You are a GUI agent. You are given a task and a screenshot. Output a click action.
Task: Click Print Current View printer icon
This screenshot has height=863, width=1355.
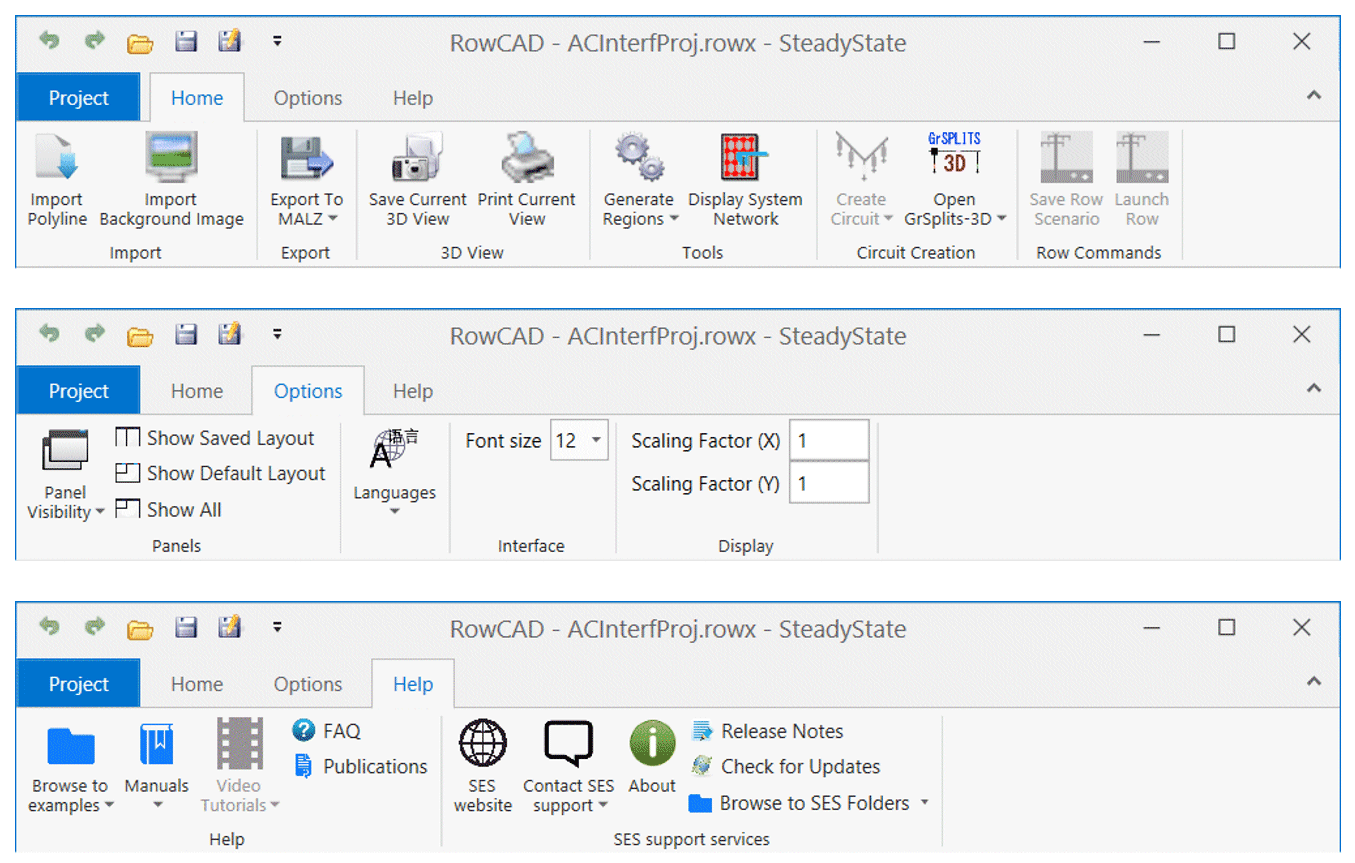coord(526,159)
